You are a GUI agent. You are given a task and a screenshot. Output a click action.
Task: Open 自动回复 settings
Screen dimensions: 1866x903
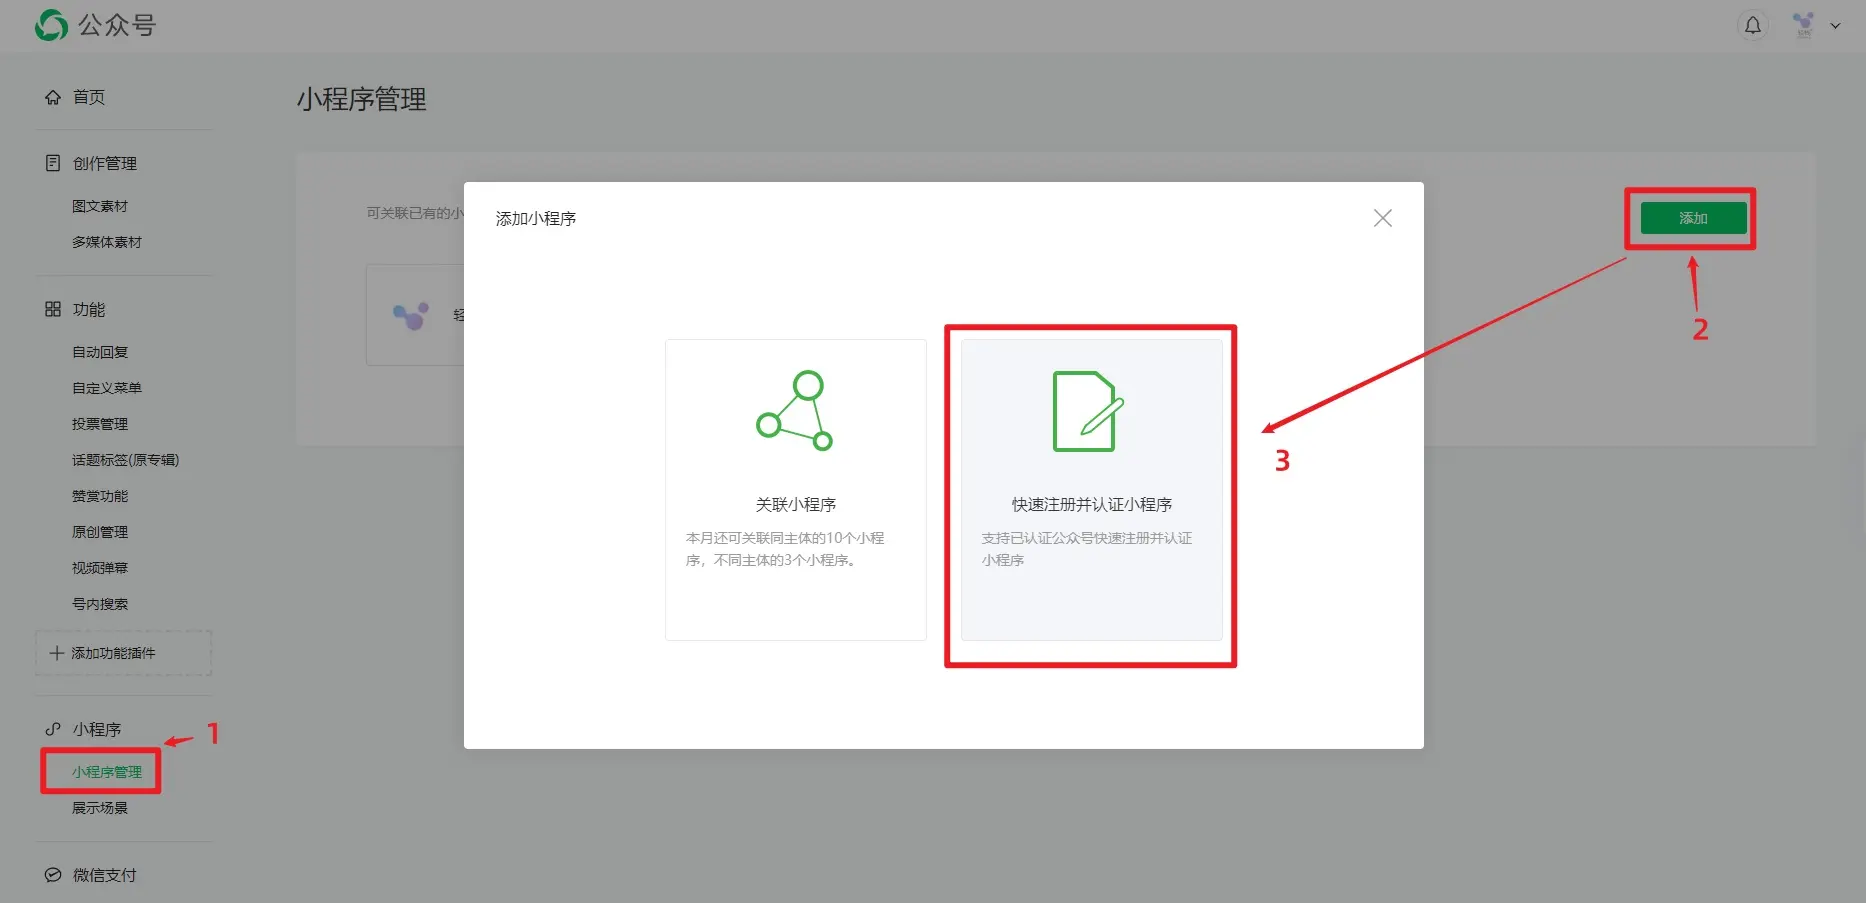tap(100, 352)
